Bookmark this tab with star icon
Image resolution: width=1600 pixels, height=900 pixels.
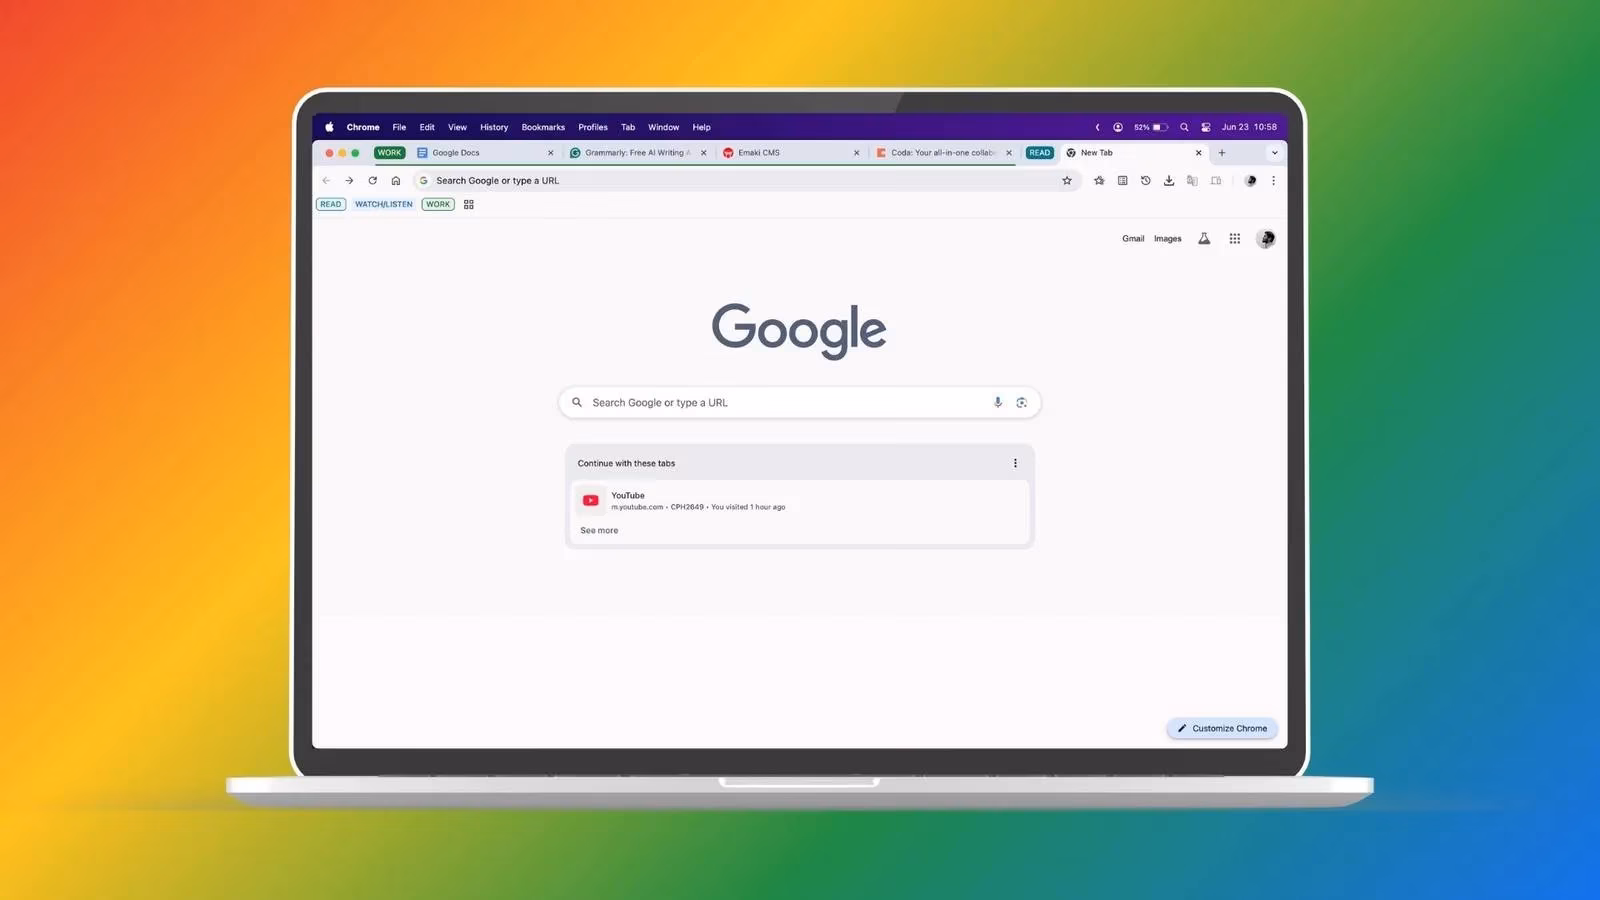1067,181
